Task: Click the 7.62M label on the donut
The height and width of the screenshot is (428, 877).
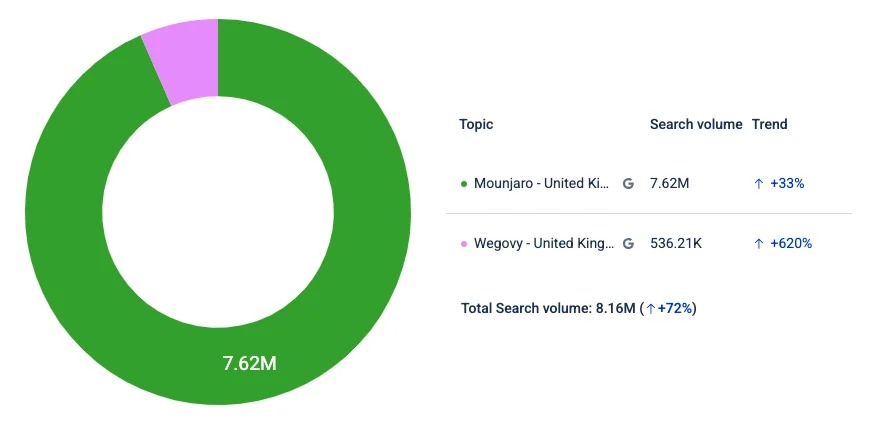Action: pyautogui.click(x=249, y=363)
